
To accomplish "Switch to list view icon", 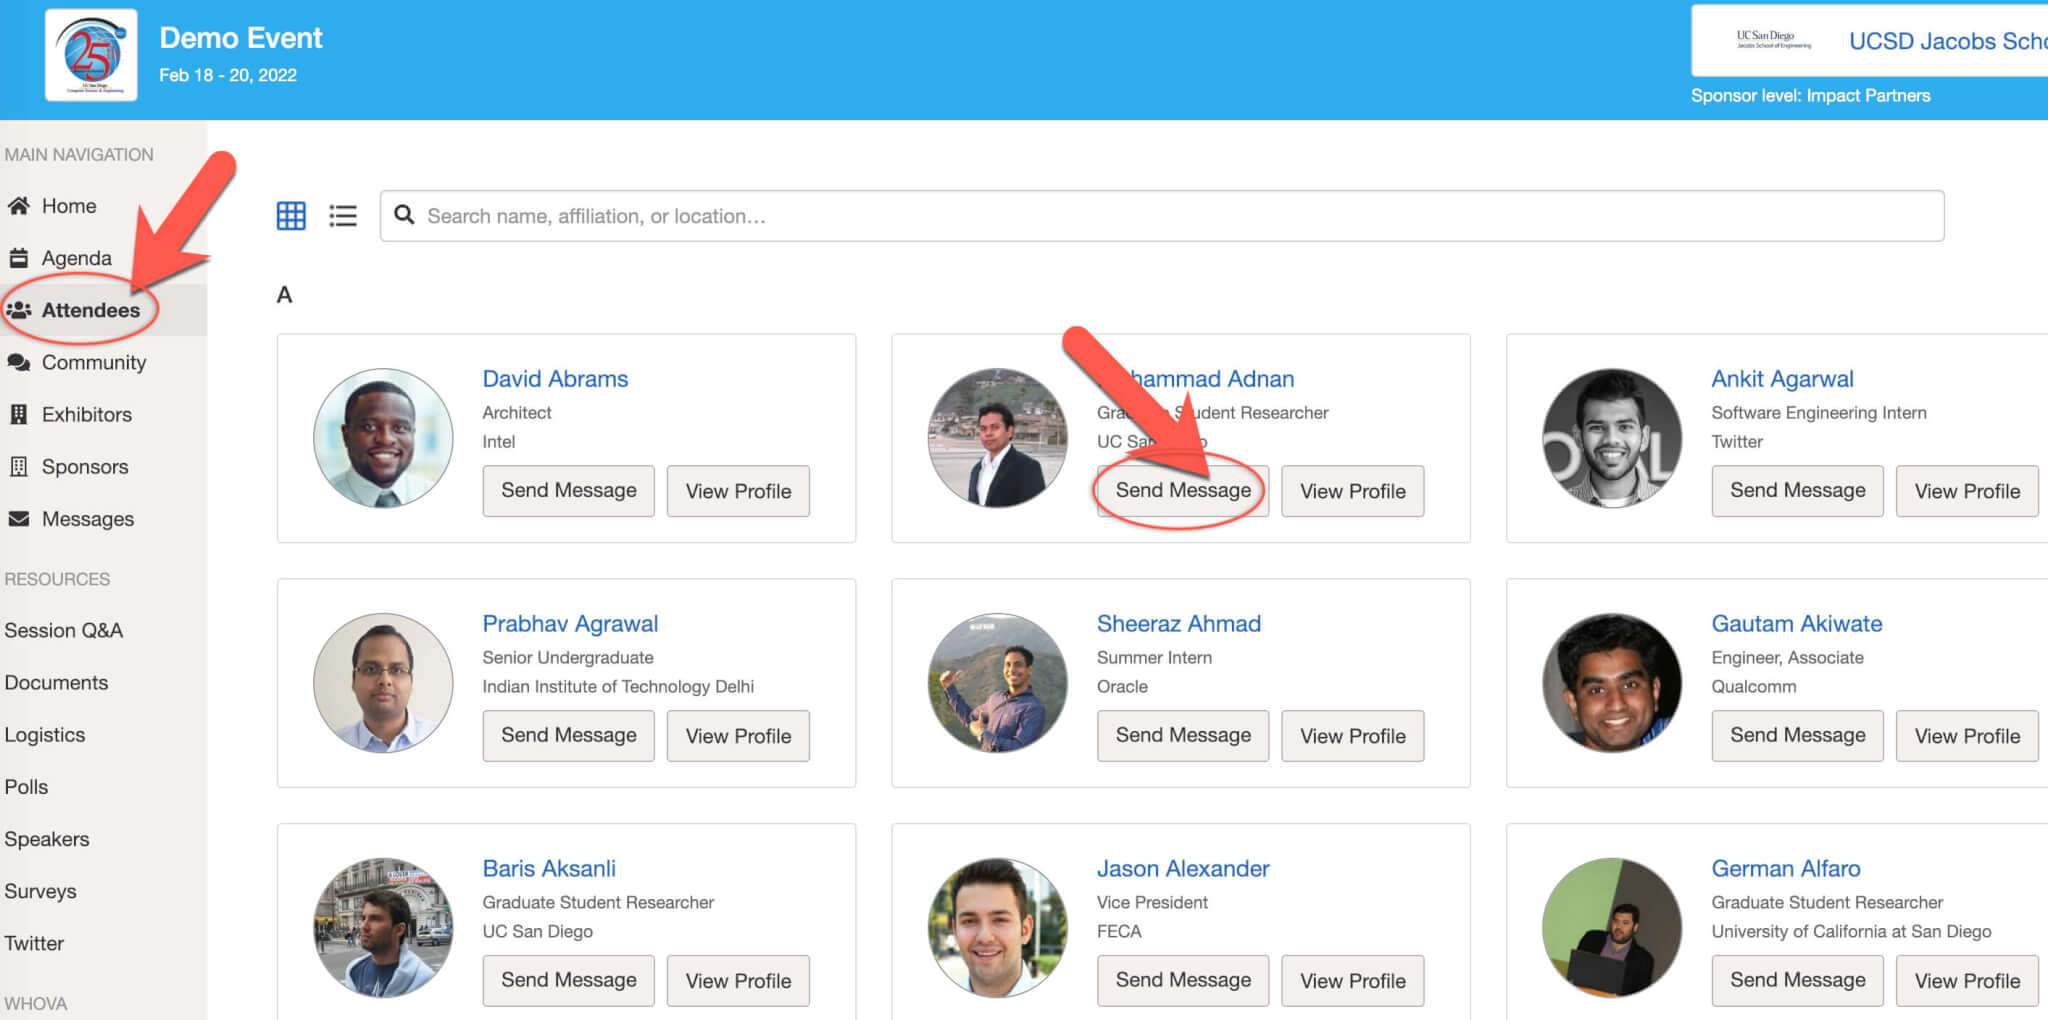I will (343, 216).
